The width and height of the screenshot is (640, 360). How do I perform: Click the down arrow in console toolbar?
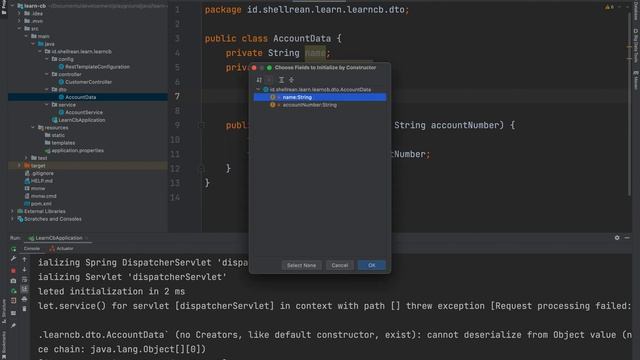pyautogui.click(x=24, y=270)
